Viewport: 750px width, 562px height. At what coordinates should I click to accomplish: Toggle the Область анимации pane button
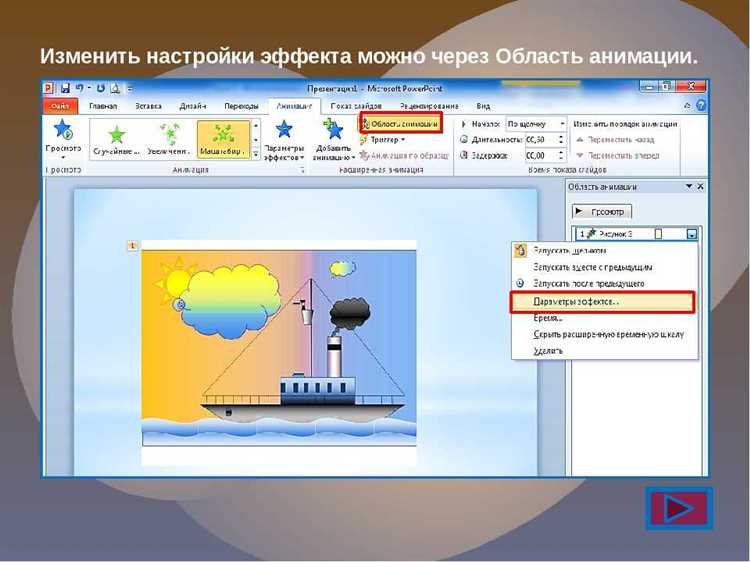click(401, 124)
